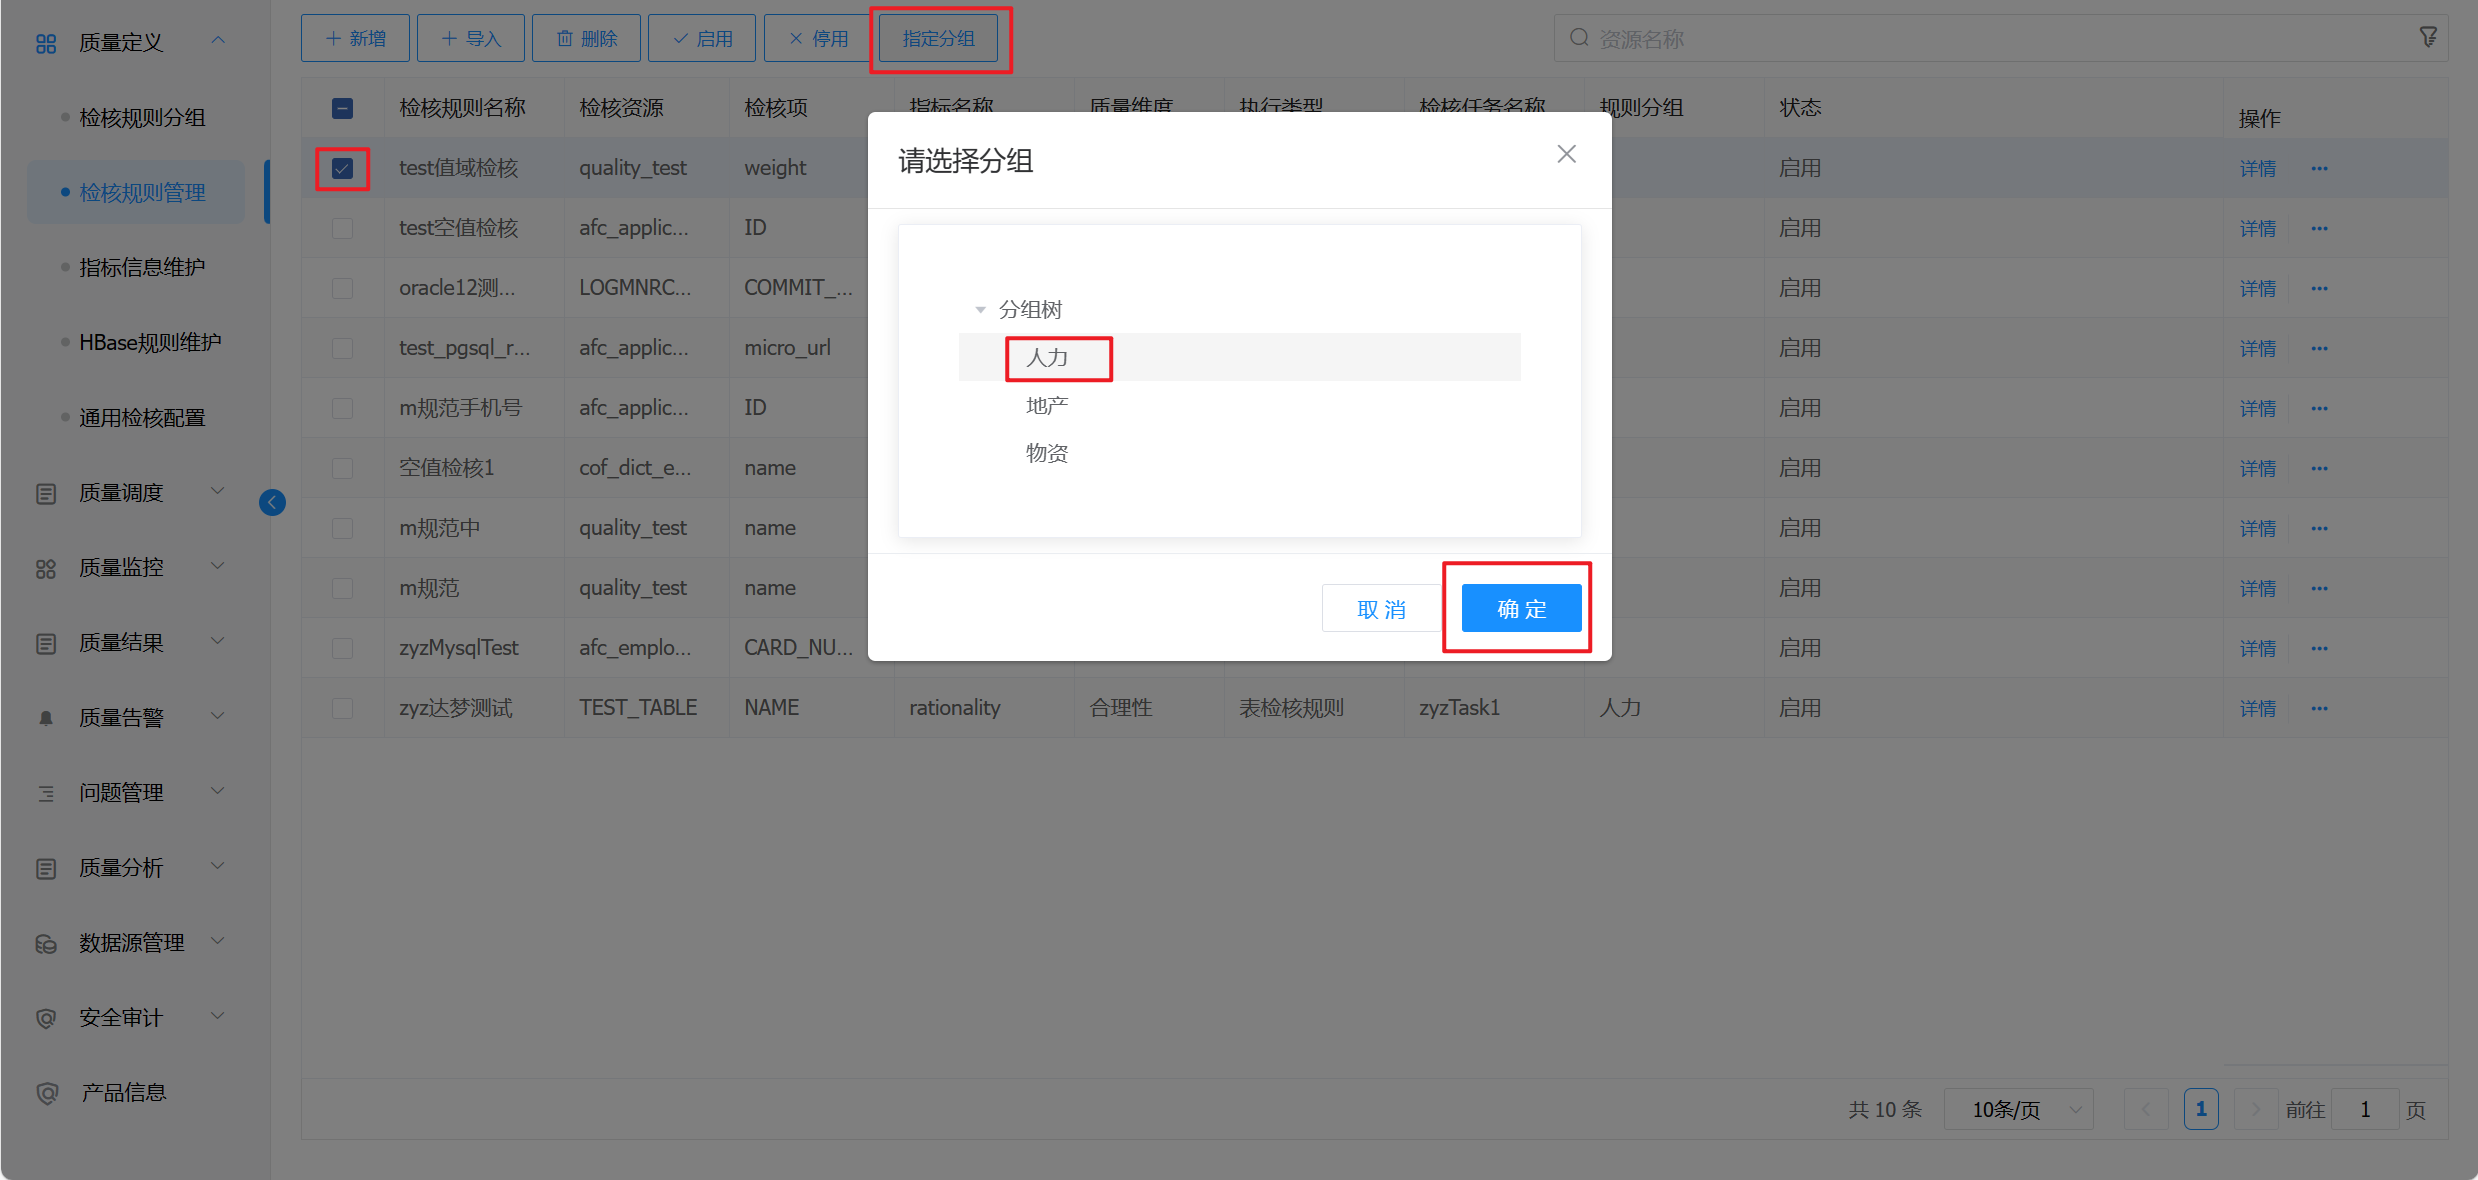Confirm with the 确定 button
This screenshot has height=1180, width=2478.
click(1521, 608)
